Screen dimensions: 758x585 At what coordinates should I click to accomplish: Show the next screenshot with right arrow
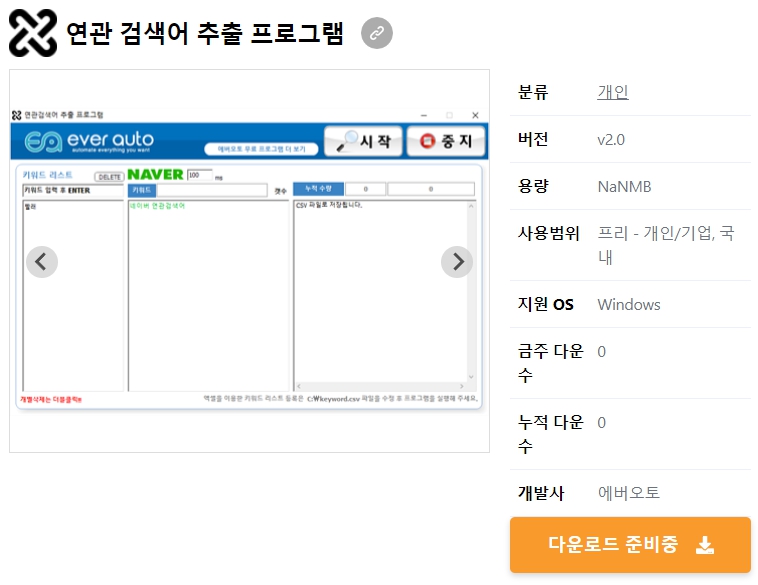click(x=456, y=262)
